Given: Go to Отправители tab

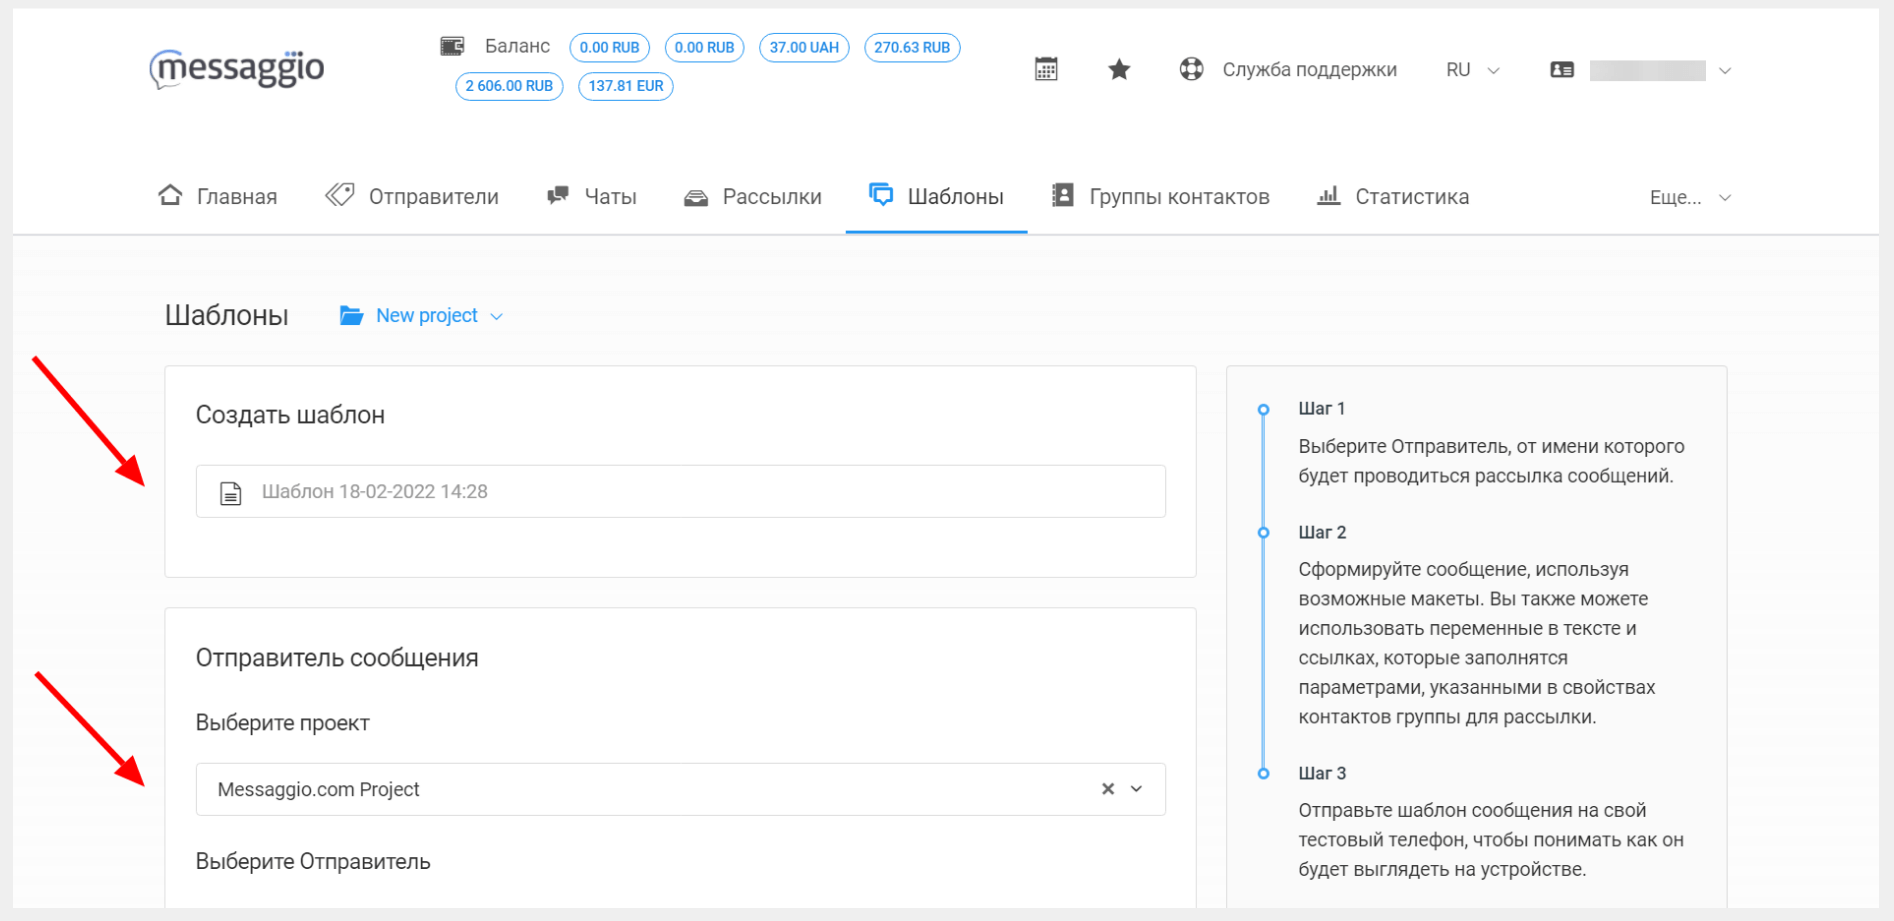Looking at the screenshot, I should (412, 196).
